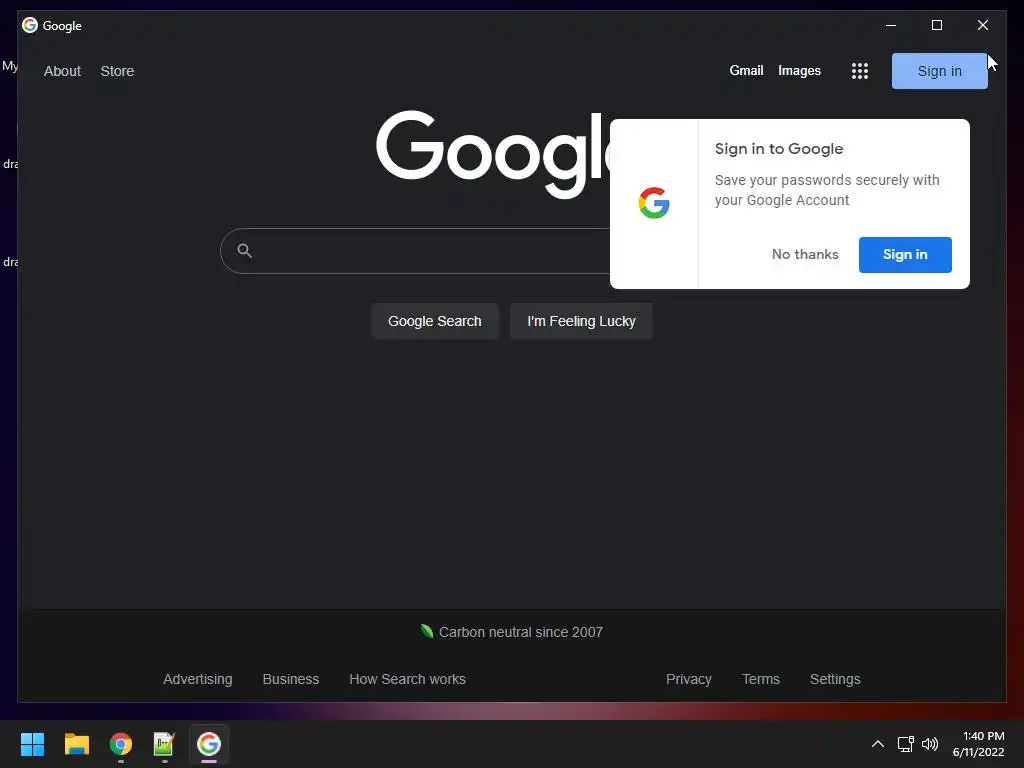Open the Privacy footer link

coord(688,679)
